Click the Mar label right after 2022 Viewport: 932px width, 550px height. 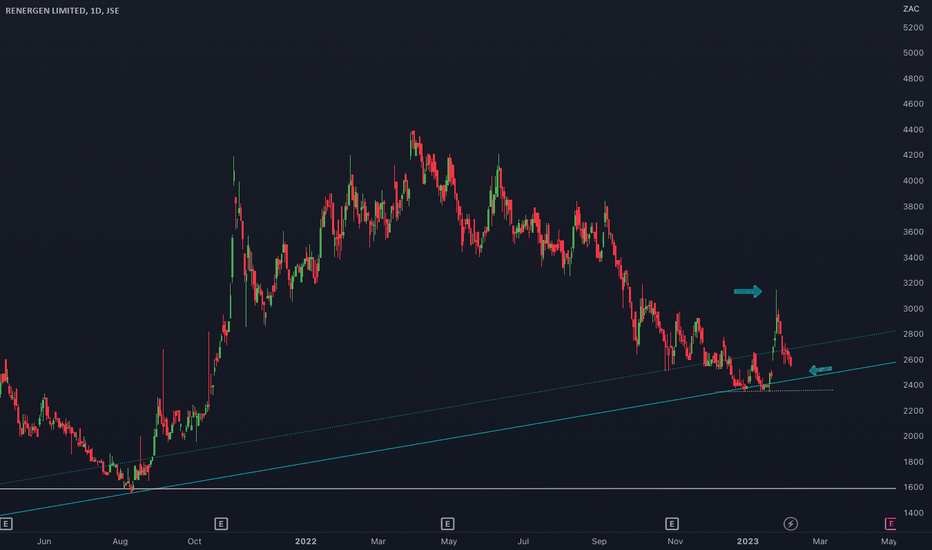[378, 541]
